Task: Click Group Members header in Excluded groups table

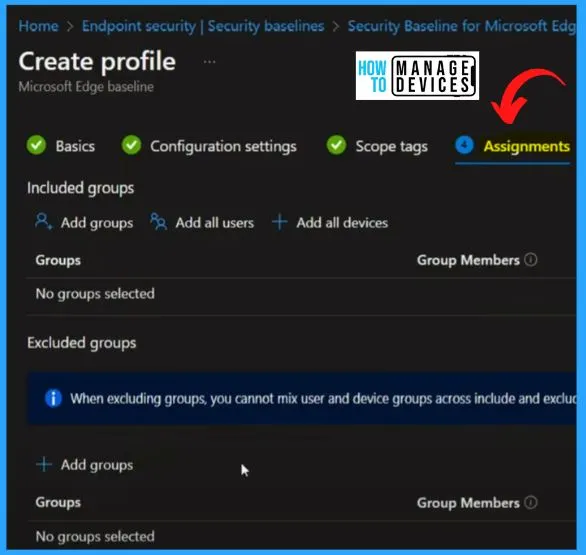Action: (468, 503)
